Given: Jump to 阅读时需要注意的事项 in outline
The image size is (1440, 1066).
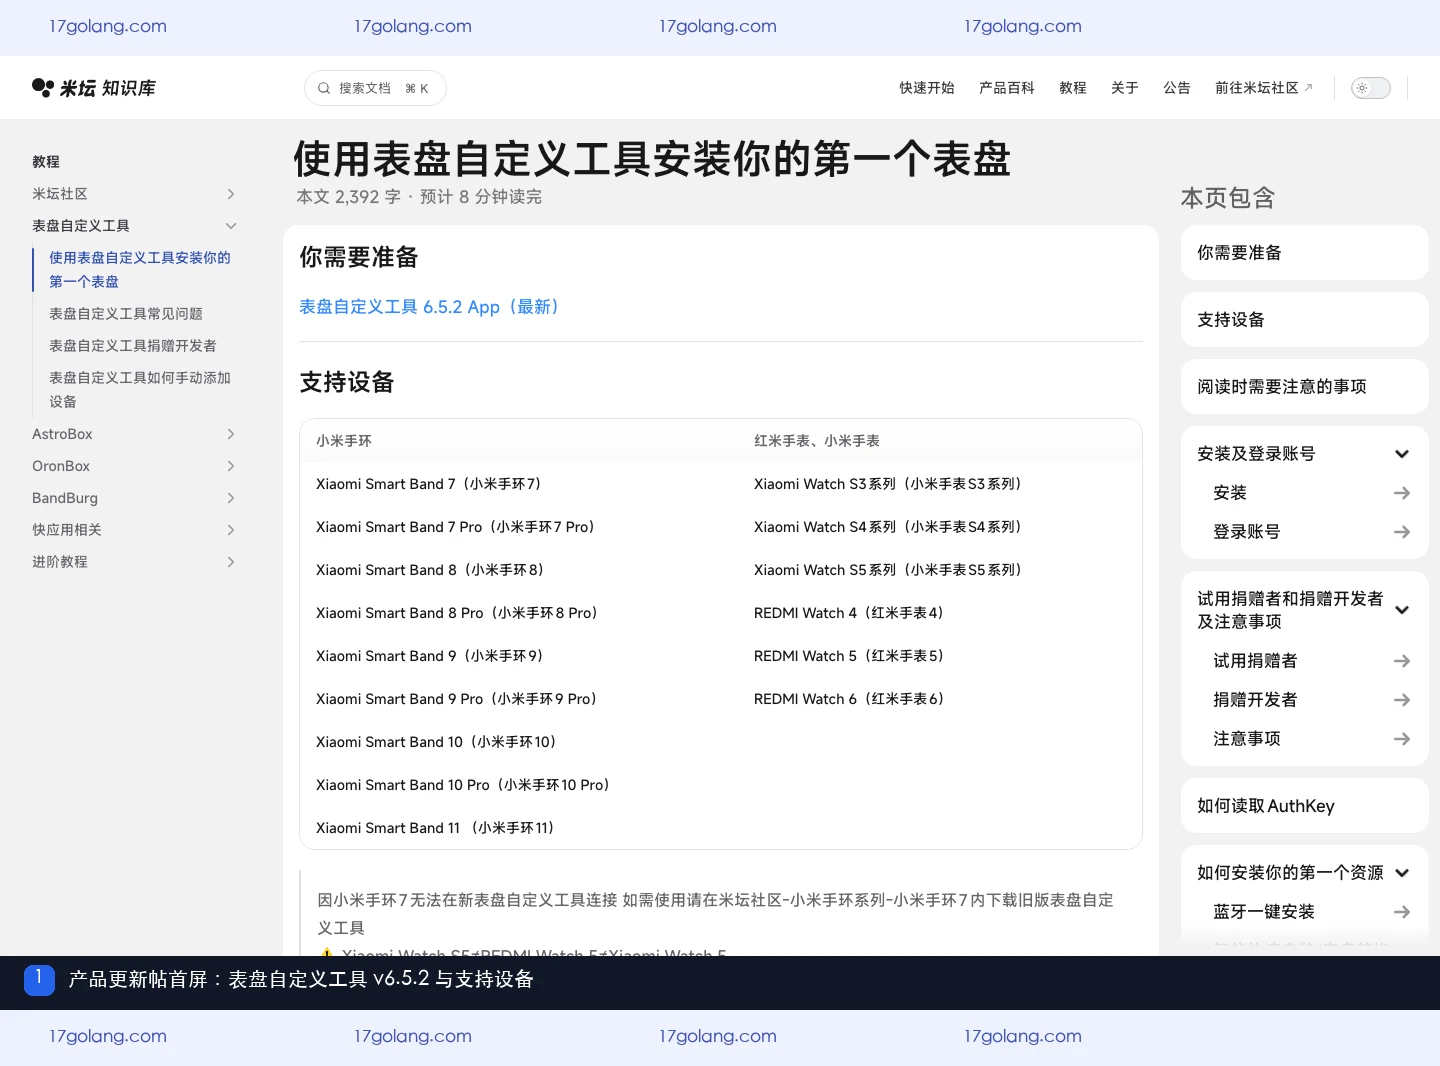Looking at the screenshot, I should tap(1304, 387).
